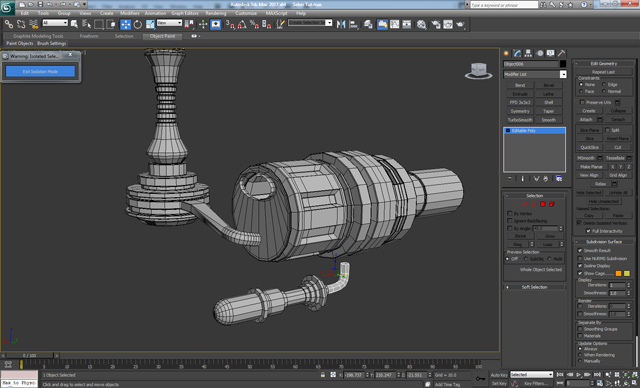This screenshot has height=388, width=640.
Task: Select the Edge constraint radio button
Action: tap(604, 84)
